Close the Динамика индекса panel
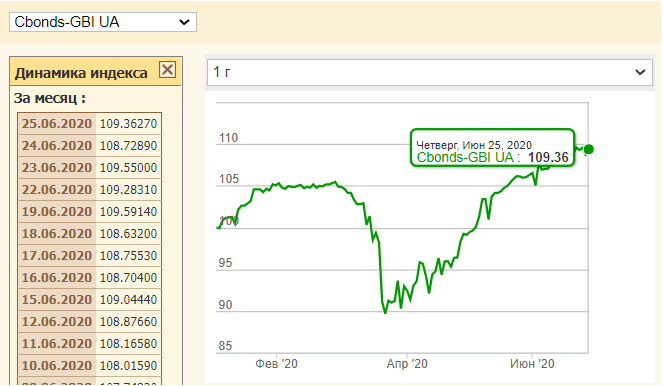663x386 pixels. pos(167,69)
